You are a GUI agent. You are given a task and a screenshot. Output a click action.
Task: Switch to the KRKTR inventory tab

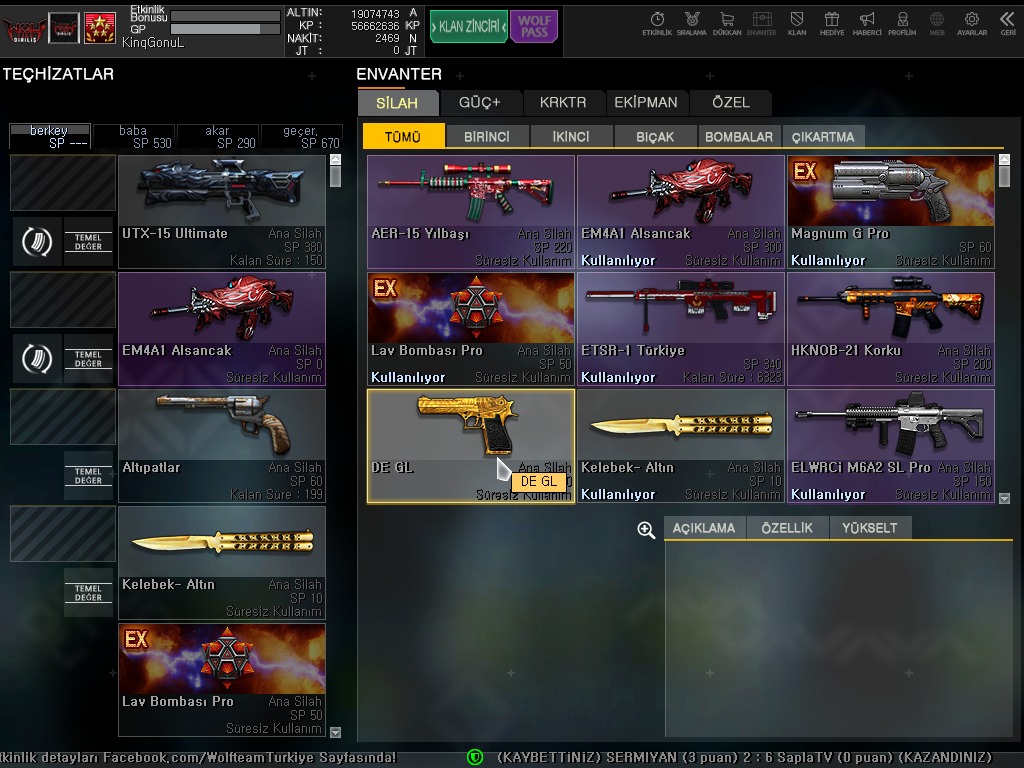pyautogui.click(x=563, y=103)
